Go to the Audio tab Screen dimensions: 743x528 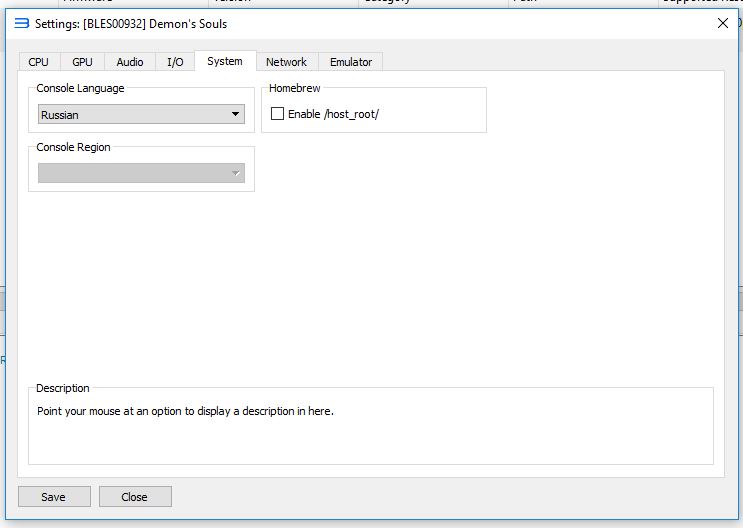(130, 62)
